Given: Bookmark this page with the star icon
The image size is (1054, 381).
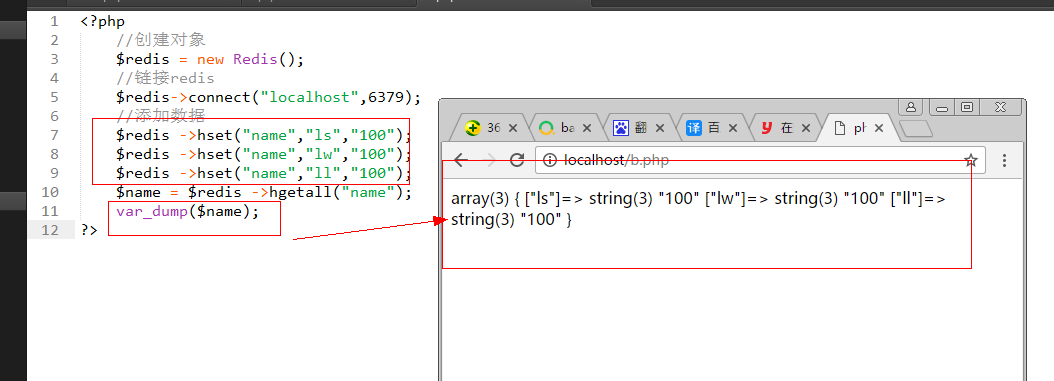Looking at the screenshot, I should [970, 160].
